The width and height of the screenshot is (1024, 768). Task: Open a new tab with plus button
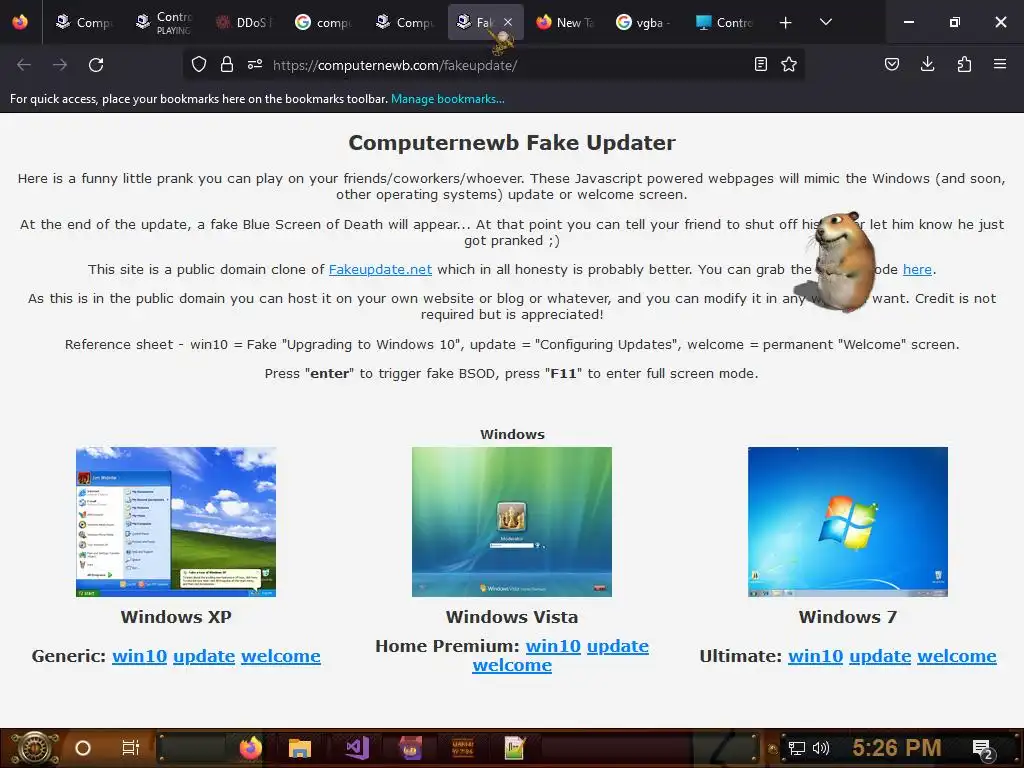tap(786, 23)
